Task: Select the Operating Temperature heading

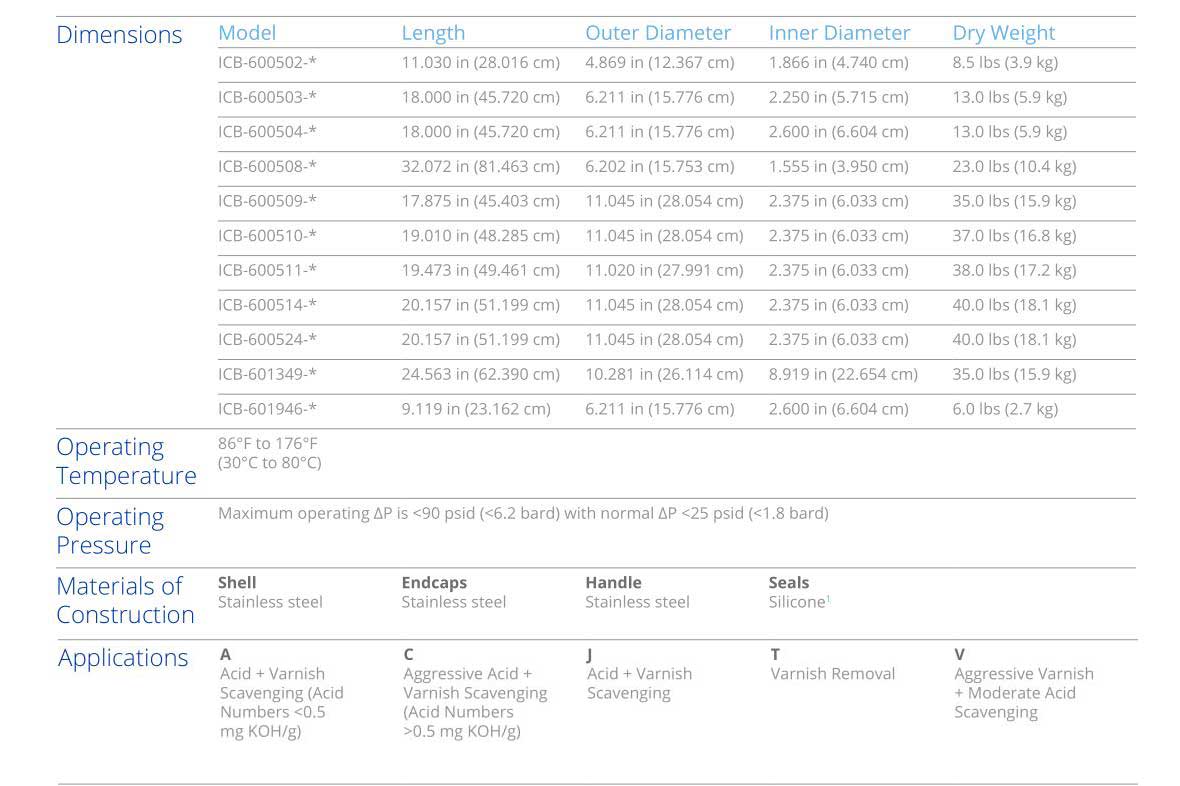Action: point(126,461)
